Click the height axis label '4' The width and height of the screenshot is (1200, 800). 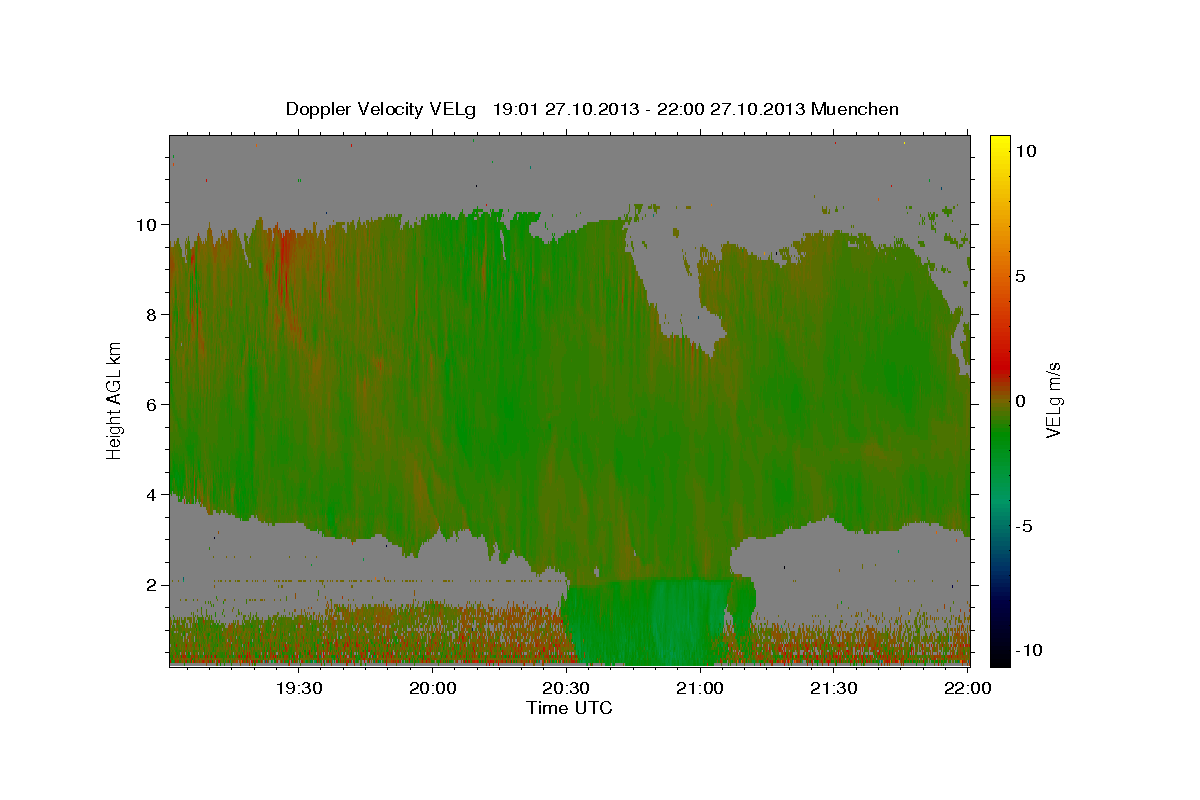pos(152,494)
